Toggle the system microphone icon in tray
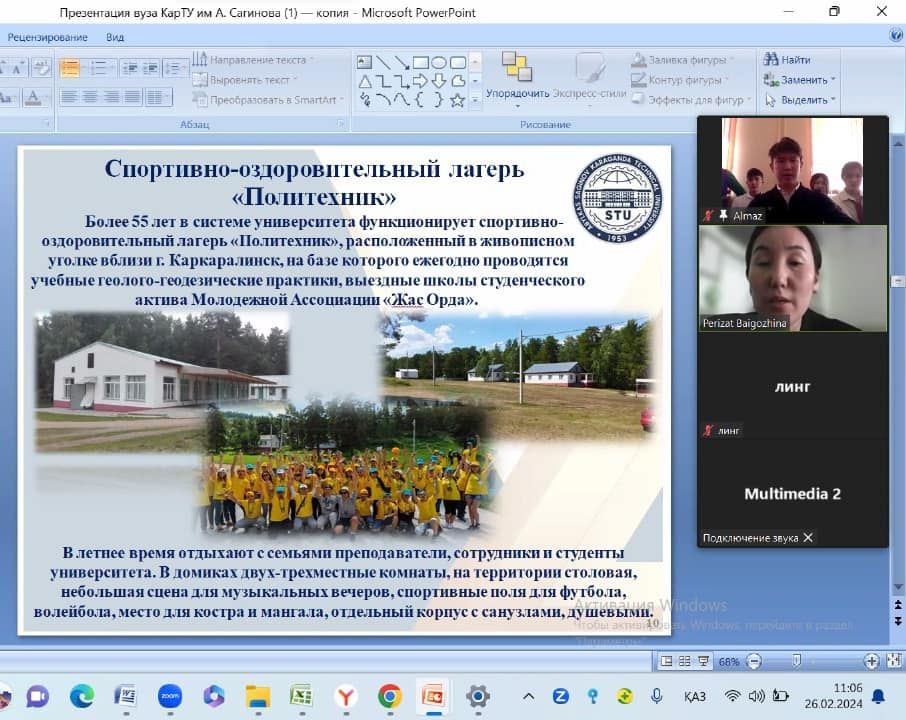The image size is (906, 720). [x=657, y=696]
